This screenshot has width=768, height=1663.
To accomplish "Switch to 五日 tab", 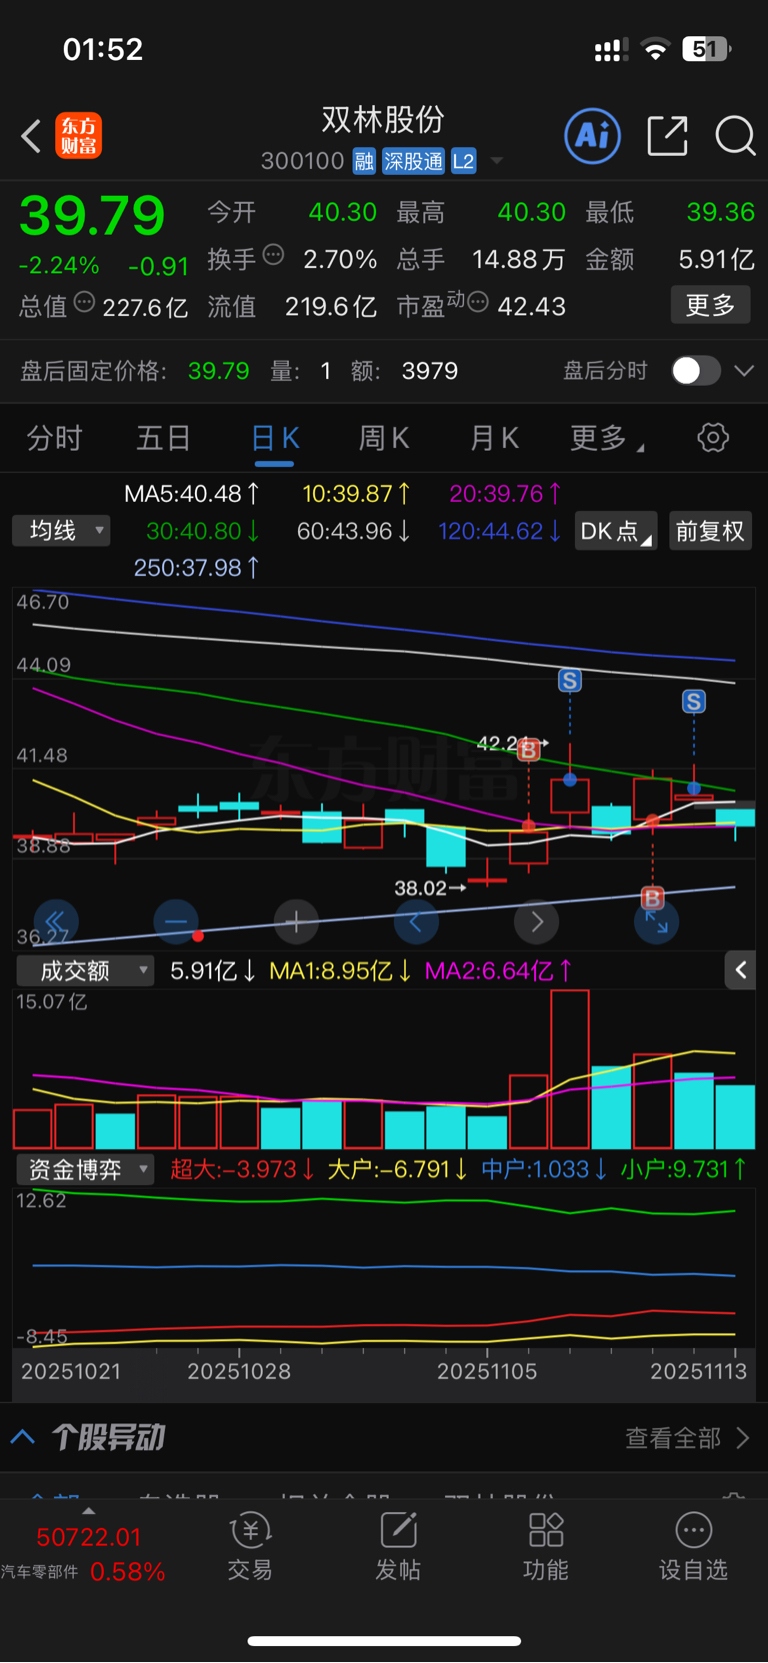I will coord(163,438).
